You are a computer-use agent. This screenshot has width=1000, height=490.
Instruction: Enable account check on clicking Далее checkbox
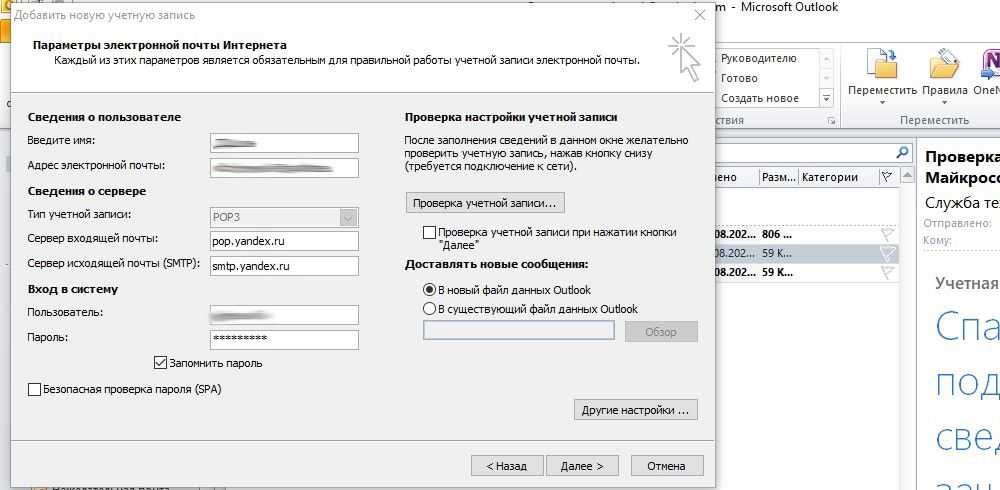(430, 232)
